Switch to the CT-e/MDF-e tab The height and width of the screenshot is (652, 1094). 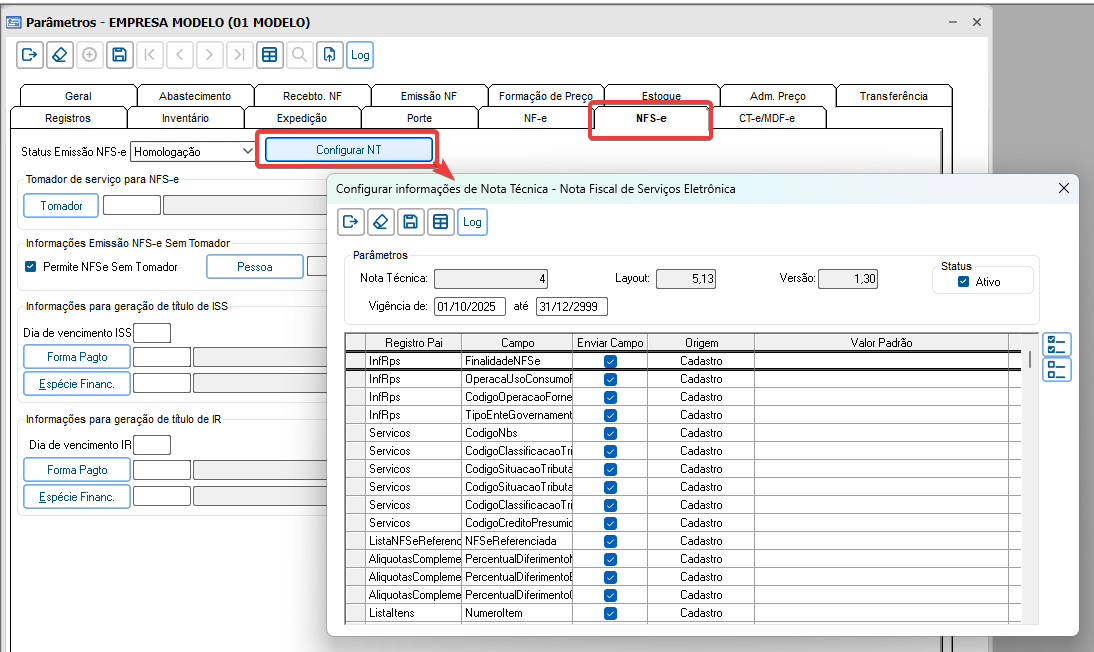767,118
